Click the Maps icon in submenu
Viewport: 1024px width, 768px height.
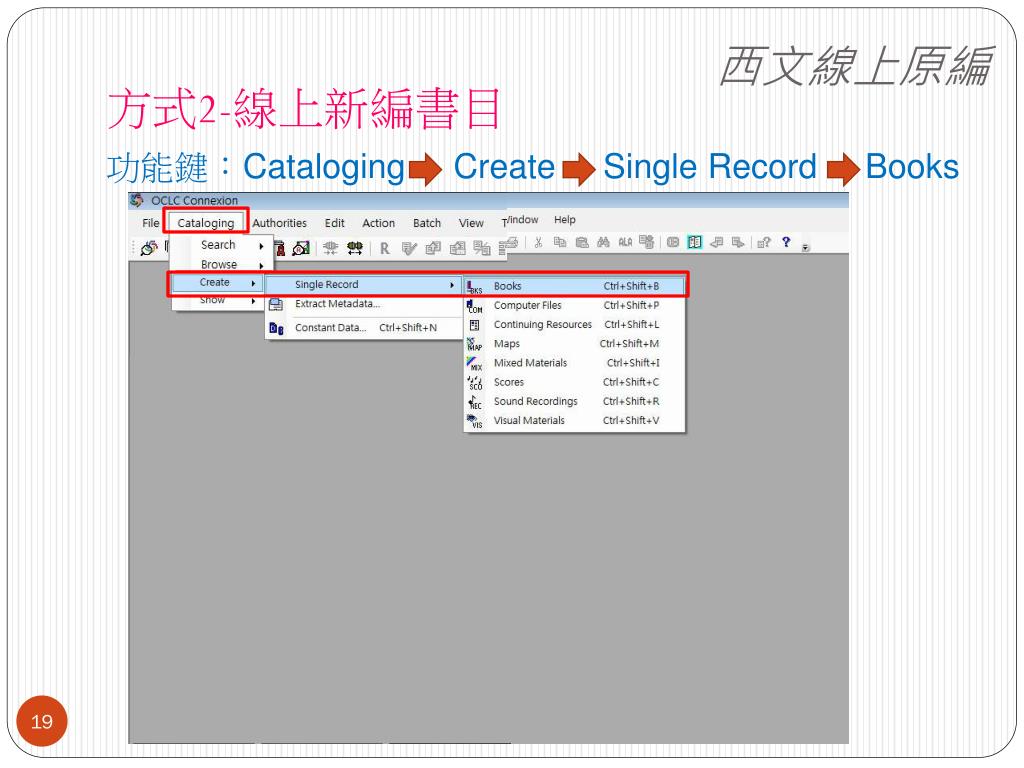pyautogui.click(x=475, y=344)
